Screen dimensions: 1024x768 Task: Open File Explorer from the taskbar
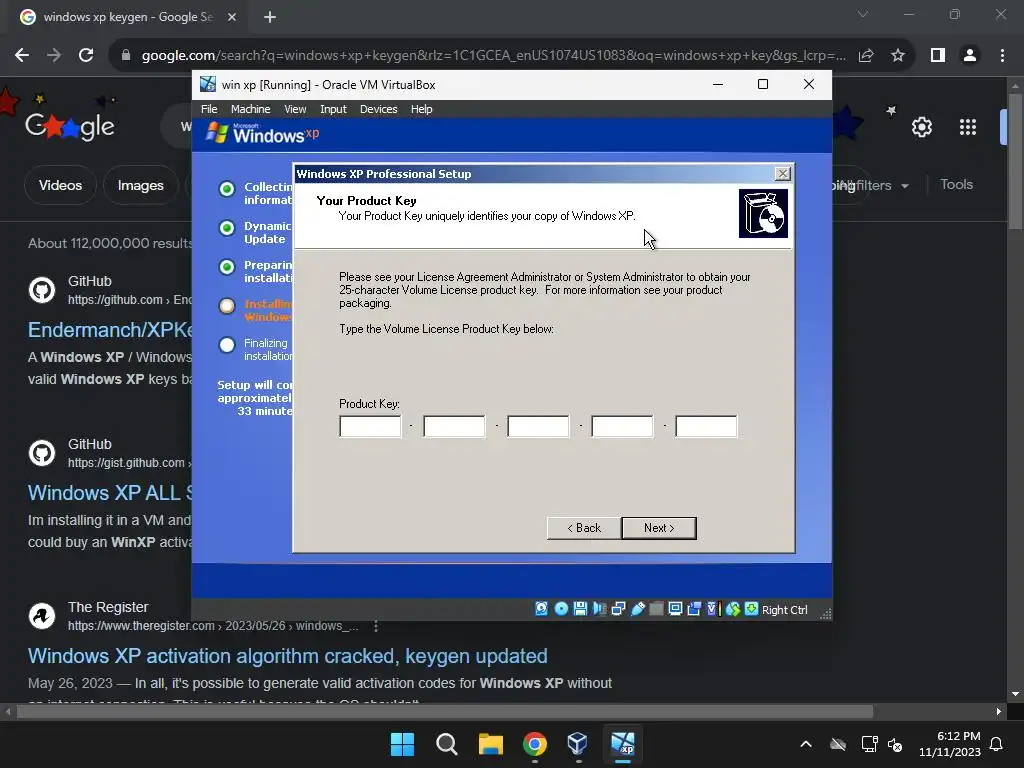[490, 744]
